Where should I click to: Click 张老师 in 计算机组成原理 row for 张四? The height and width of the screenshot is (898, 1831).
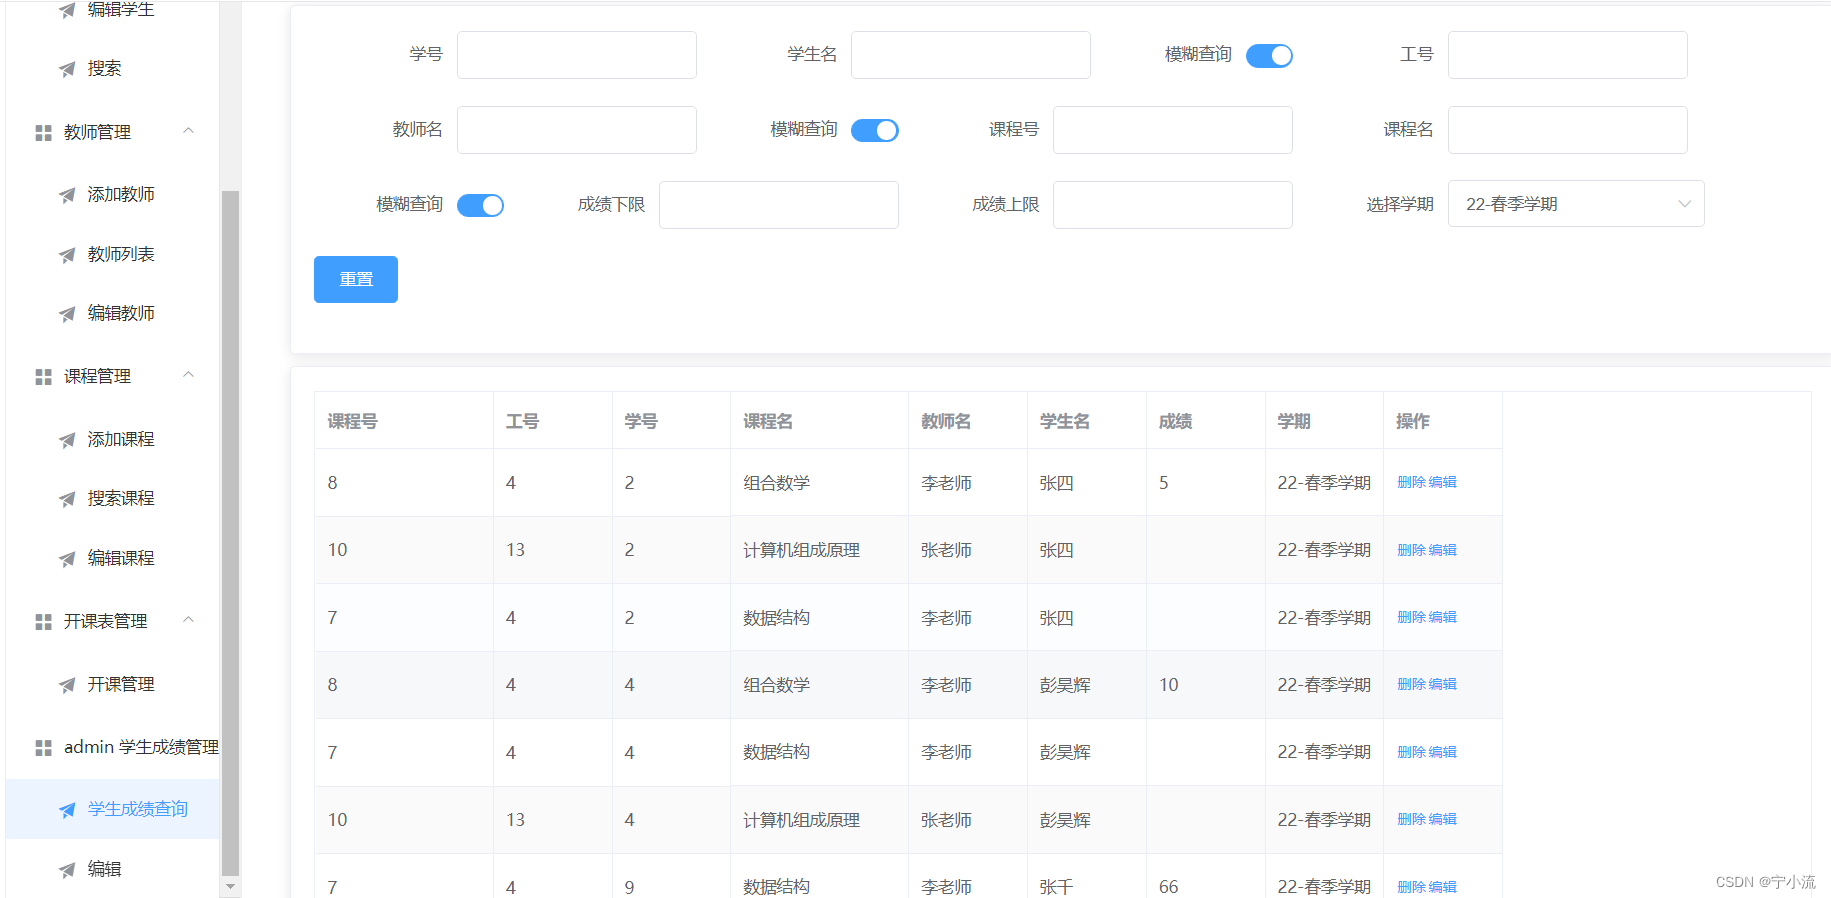point(946,550)
